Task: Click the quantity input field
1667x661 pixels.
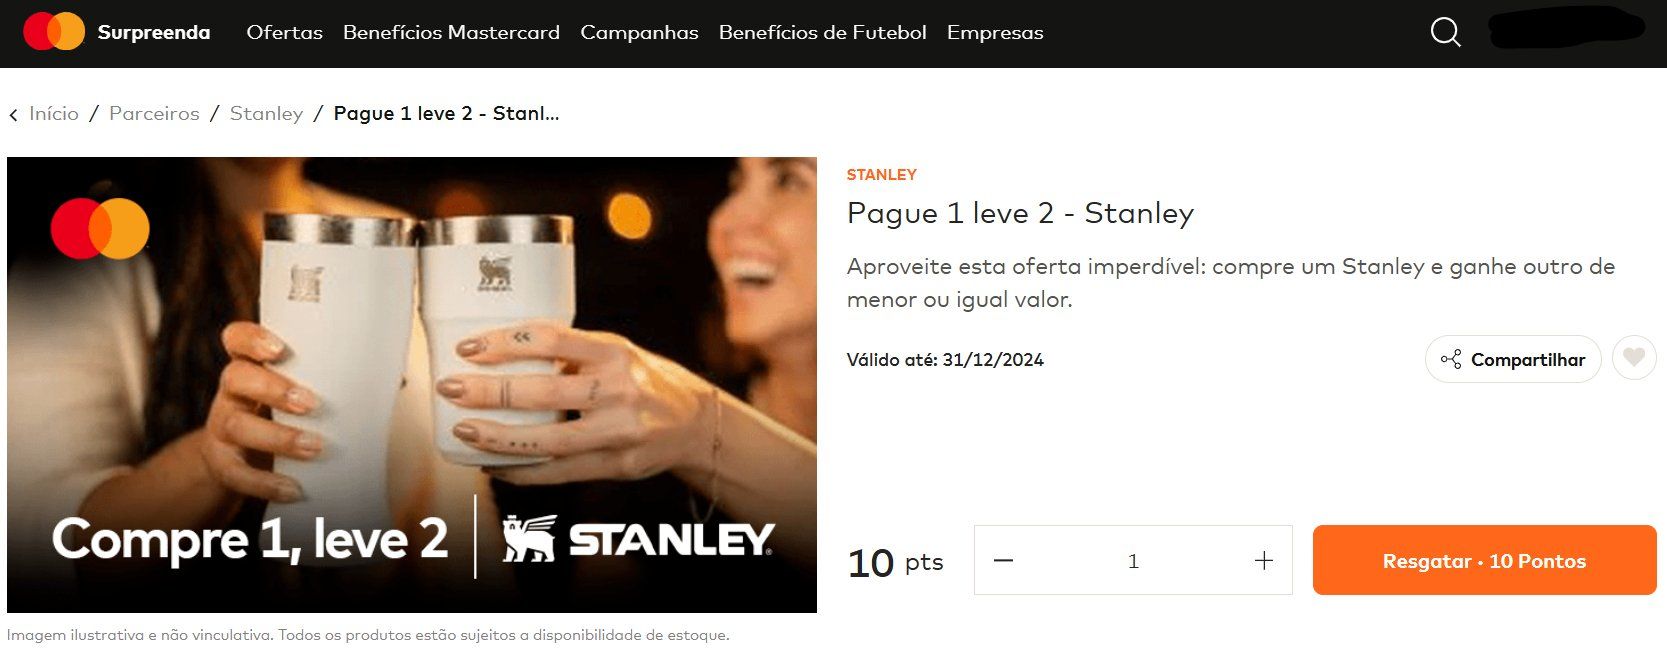Action: [1133, 561]
